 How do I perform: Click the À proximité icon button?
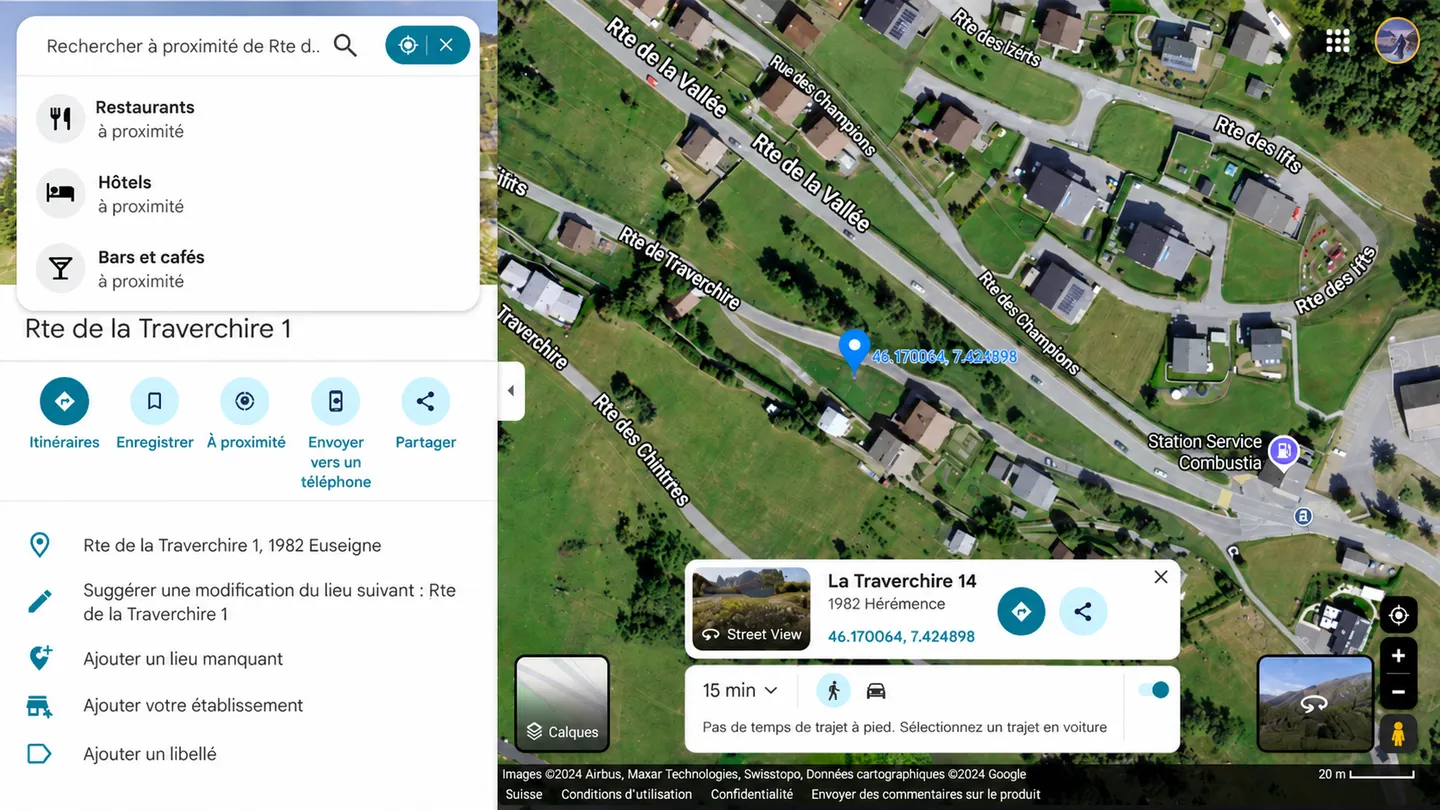click(245, 402)
